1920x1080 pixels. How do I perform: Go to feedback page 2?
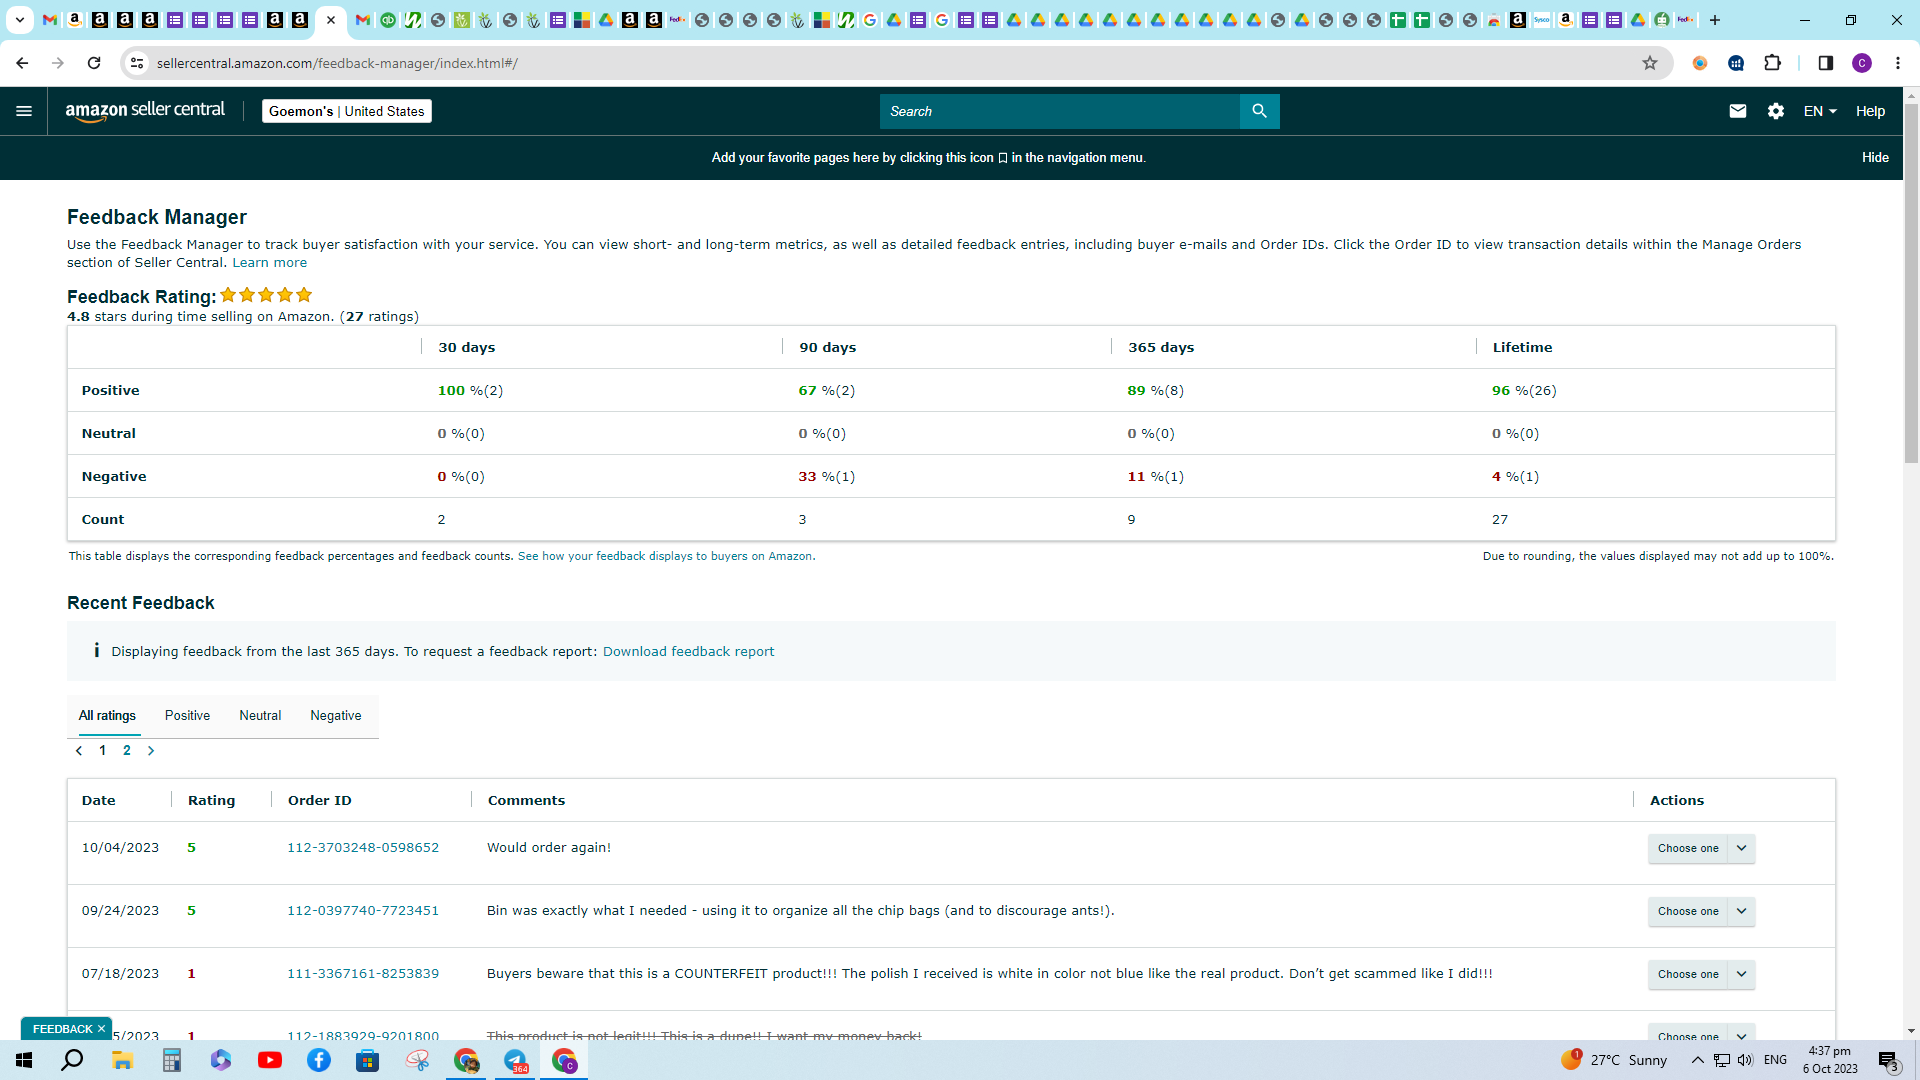coord(127,751)
